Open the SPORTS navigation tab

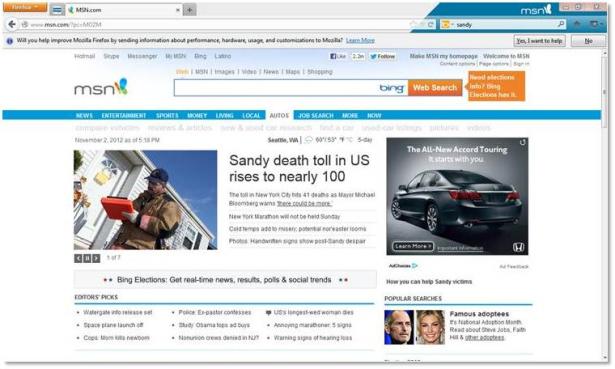(x=167, y=115)
